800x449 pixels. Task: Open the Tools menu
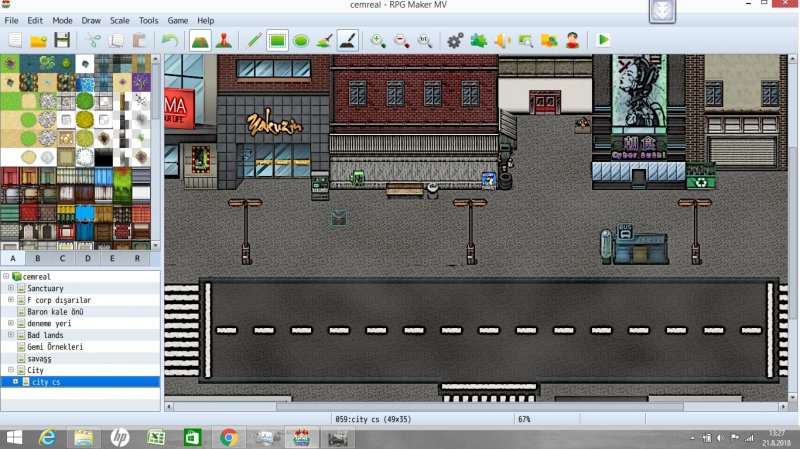148,20
